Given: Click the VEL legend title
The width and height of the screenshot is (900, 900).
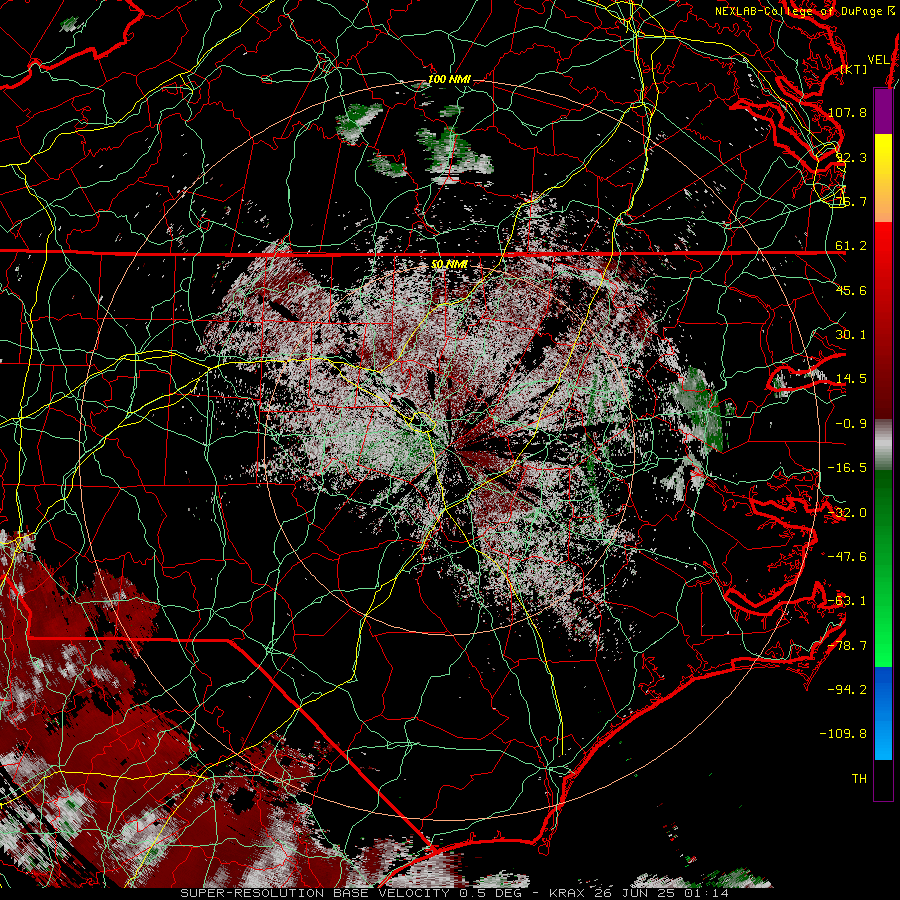Looking at the screenshot, I should (x=879, y=60).
